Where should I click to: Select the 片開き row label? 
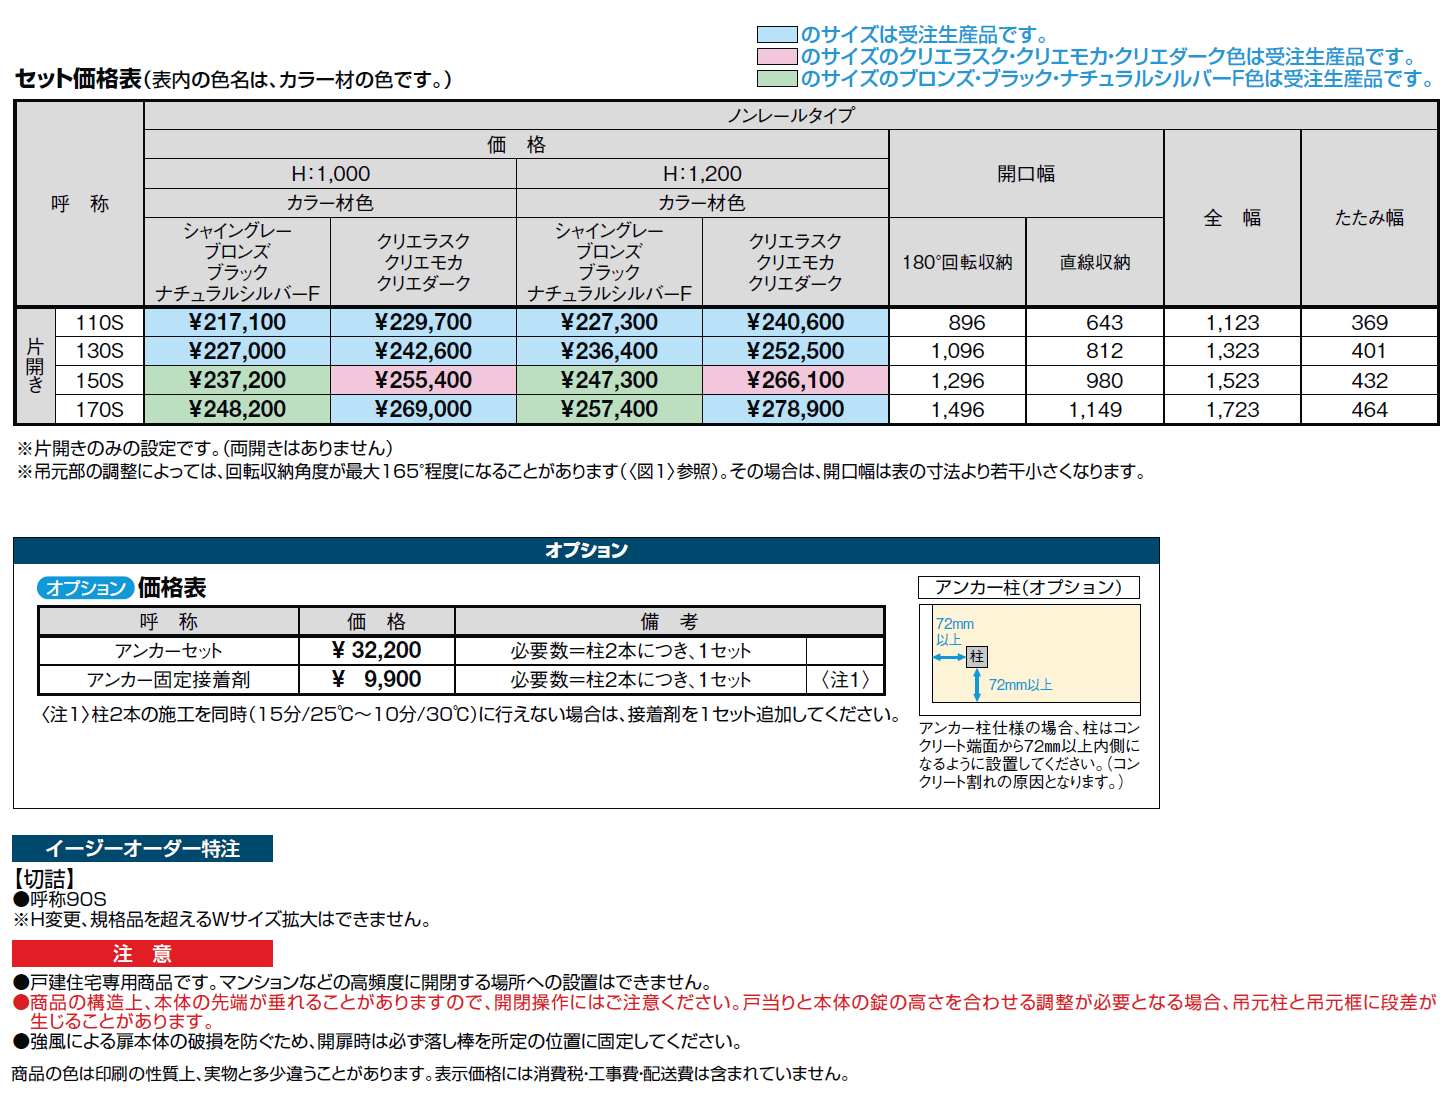[x=36, y=365]
